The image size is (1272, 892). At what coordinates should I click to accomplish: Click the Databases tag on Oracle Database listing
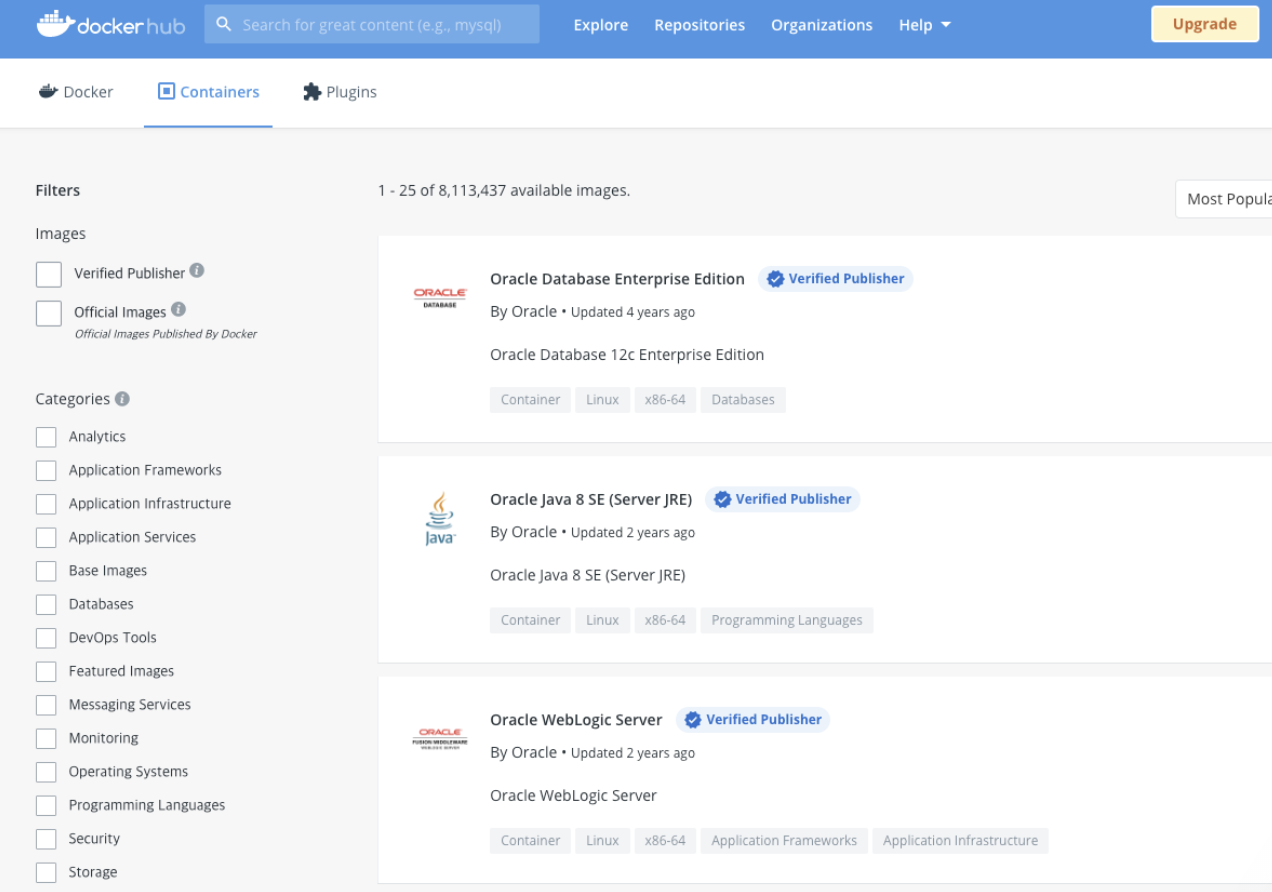(x=743, y=400)
